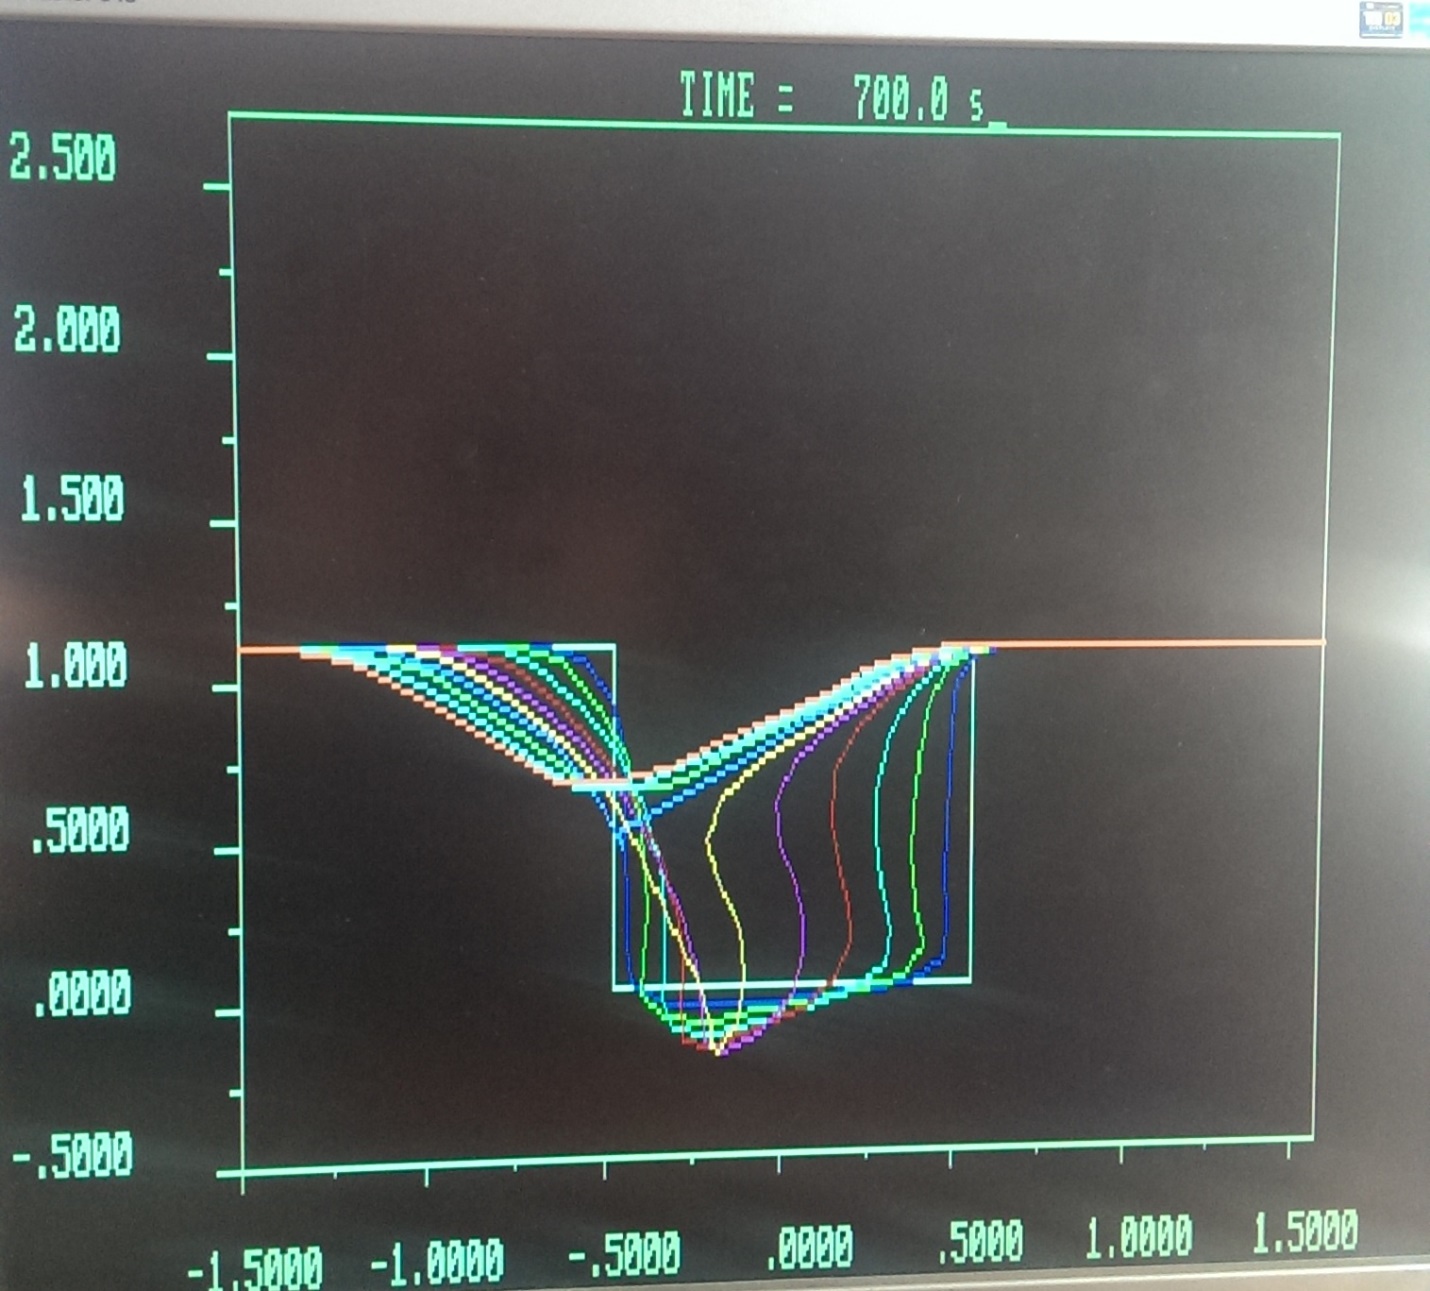Select the vertical-axis .5000 label
This screenshot has width=1430, height=1291.
[x=80, y=829]
